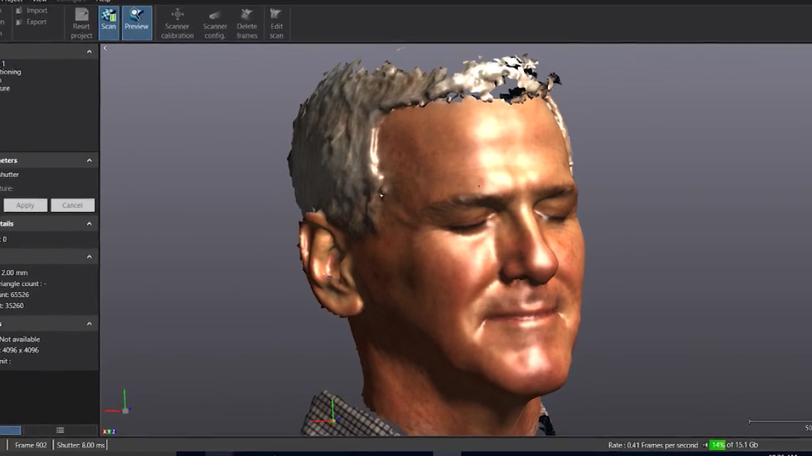Click the X axis view button
The width and height of the screenshot is (812, 456).
(x=105, y=432)
